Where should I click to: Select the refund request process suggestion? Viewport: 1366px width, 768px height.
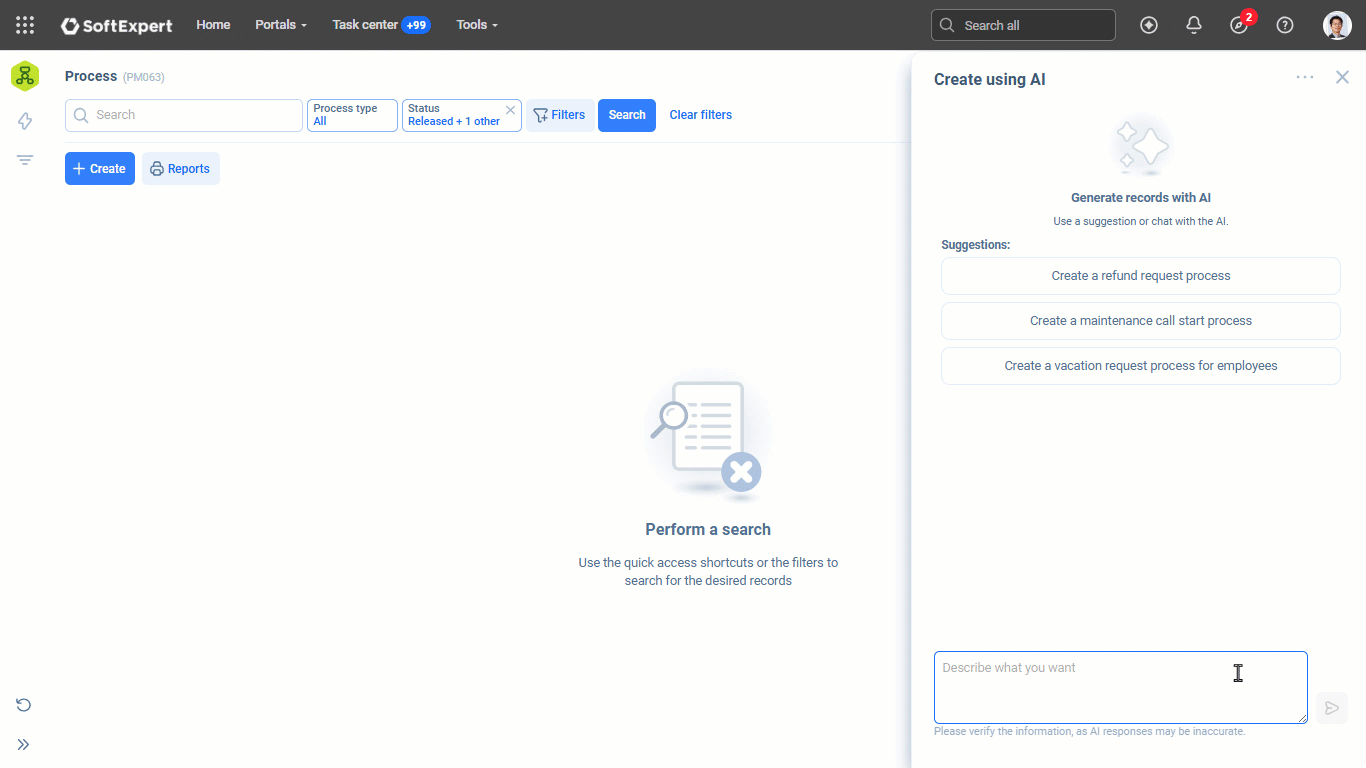tap(1141, 276)
